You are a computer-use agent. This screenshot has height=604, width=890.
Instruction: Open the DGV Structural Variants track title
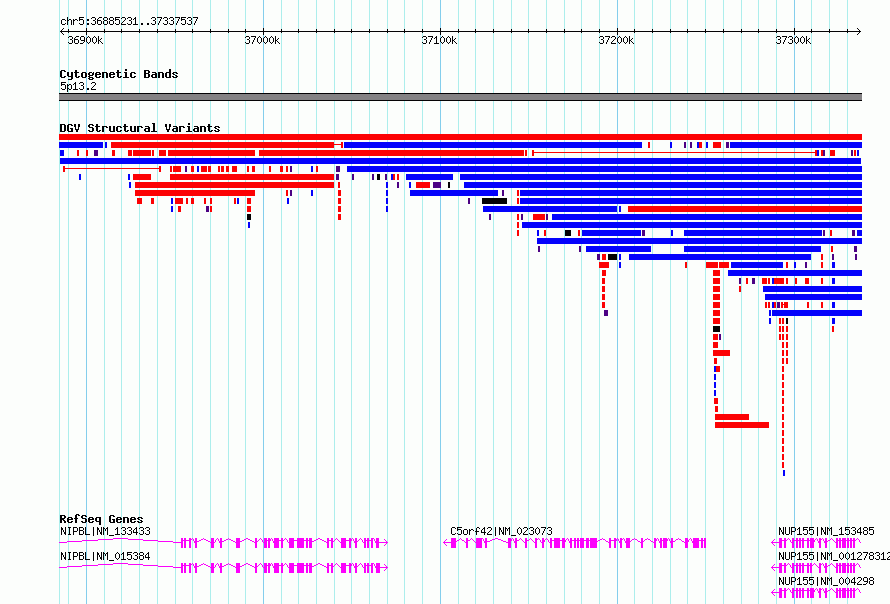click(140, 128)
